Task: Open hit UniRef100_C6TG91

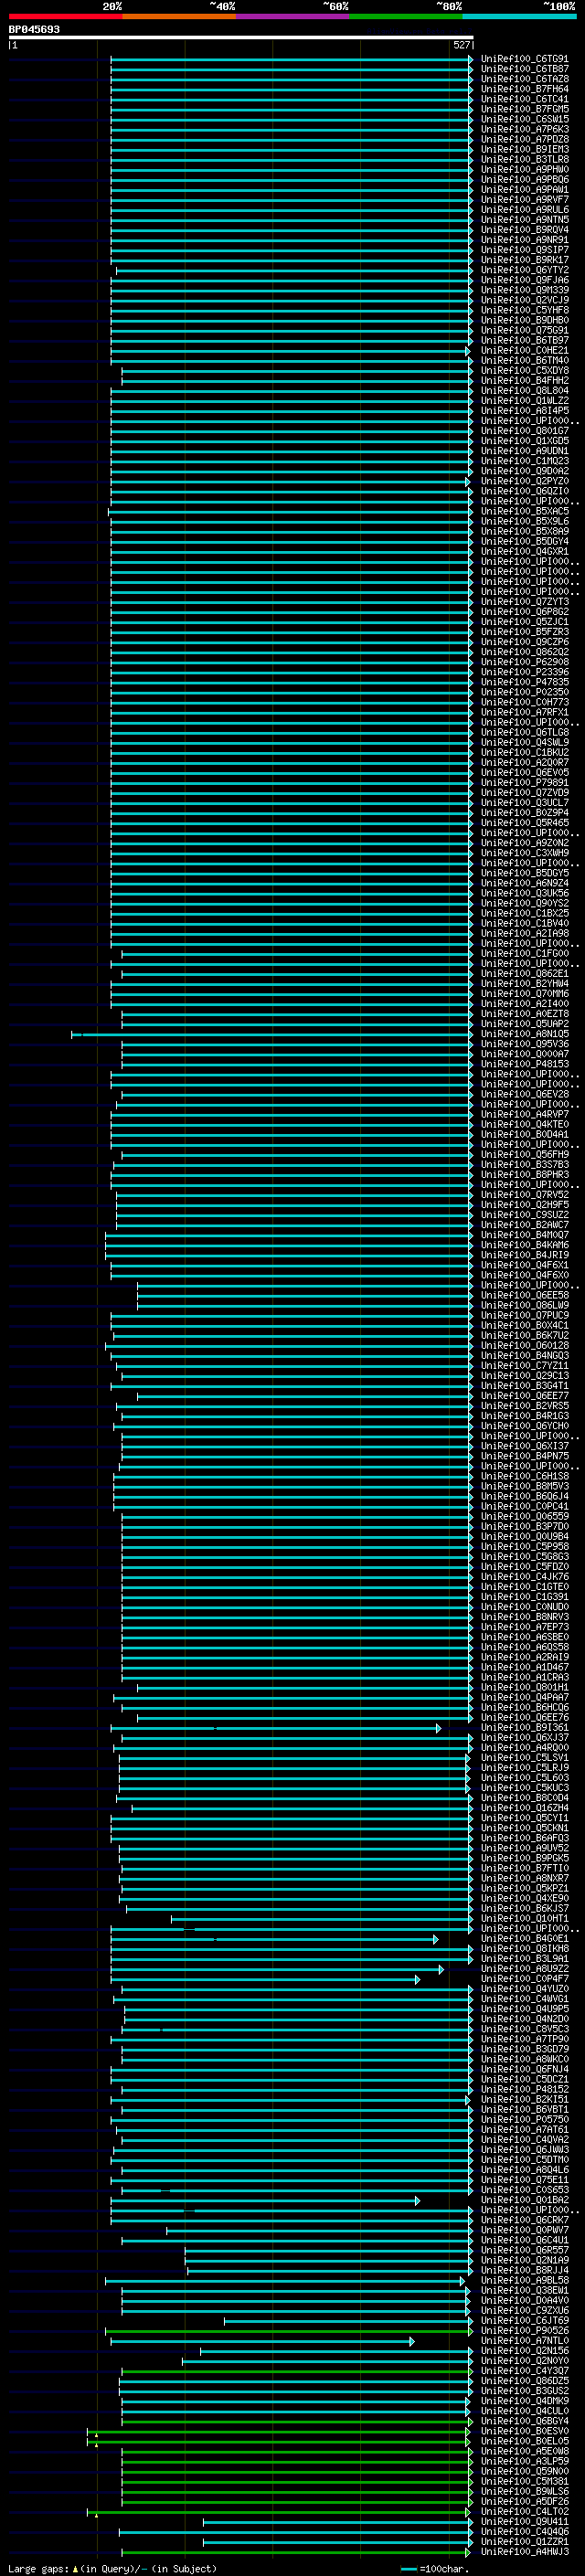Action: pos(524,59)
